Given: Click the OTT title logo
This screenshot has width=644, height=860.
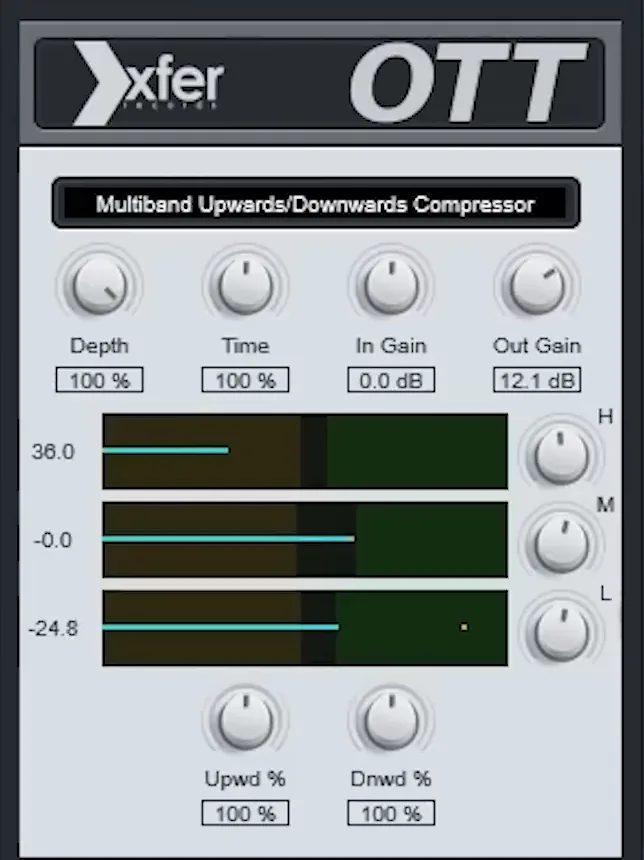Looking at the screenshot, I should pos(467,82).
